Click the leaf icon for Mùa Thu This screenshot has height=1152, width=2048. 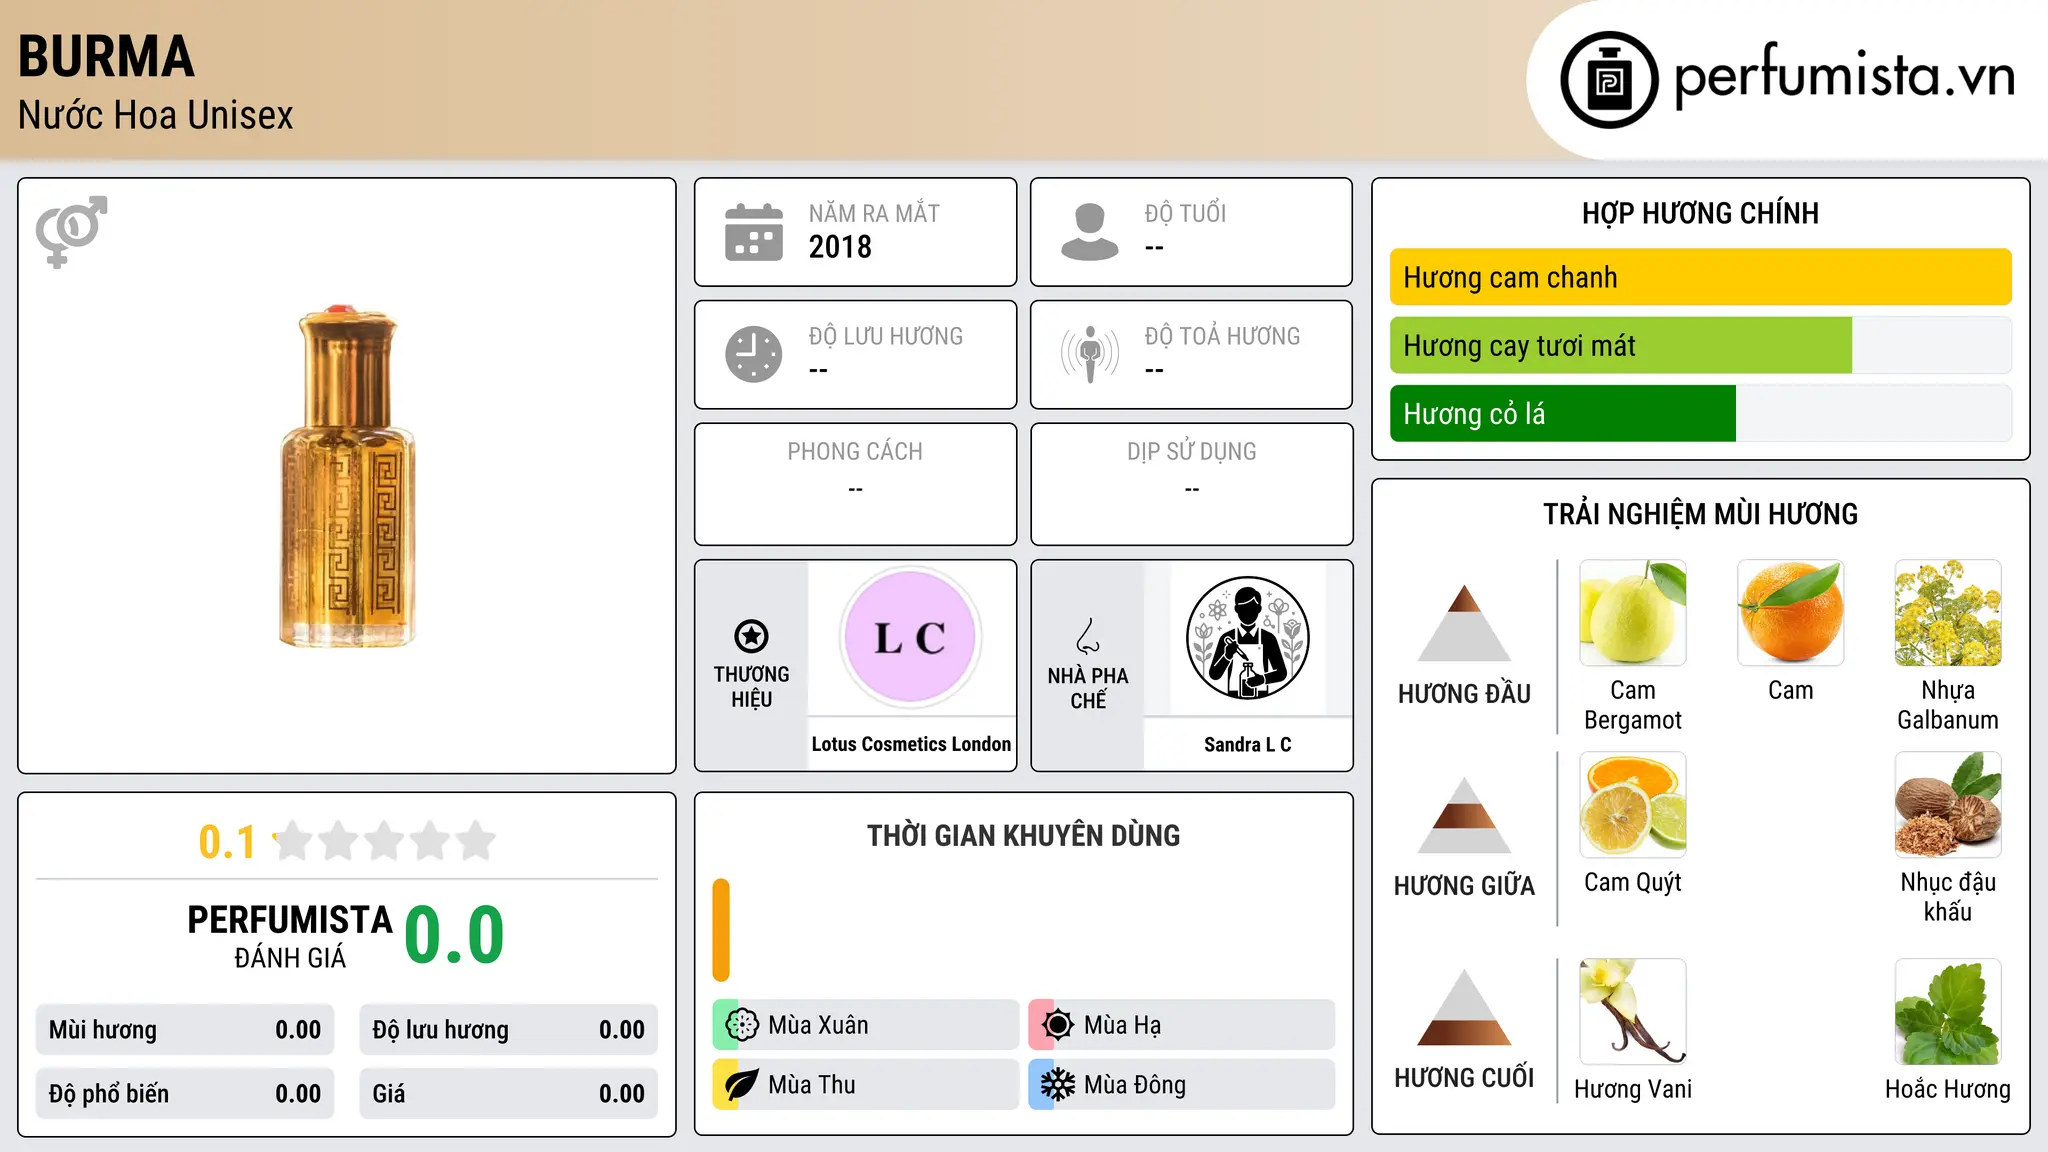(x=742, y=1085)
